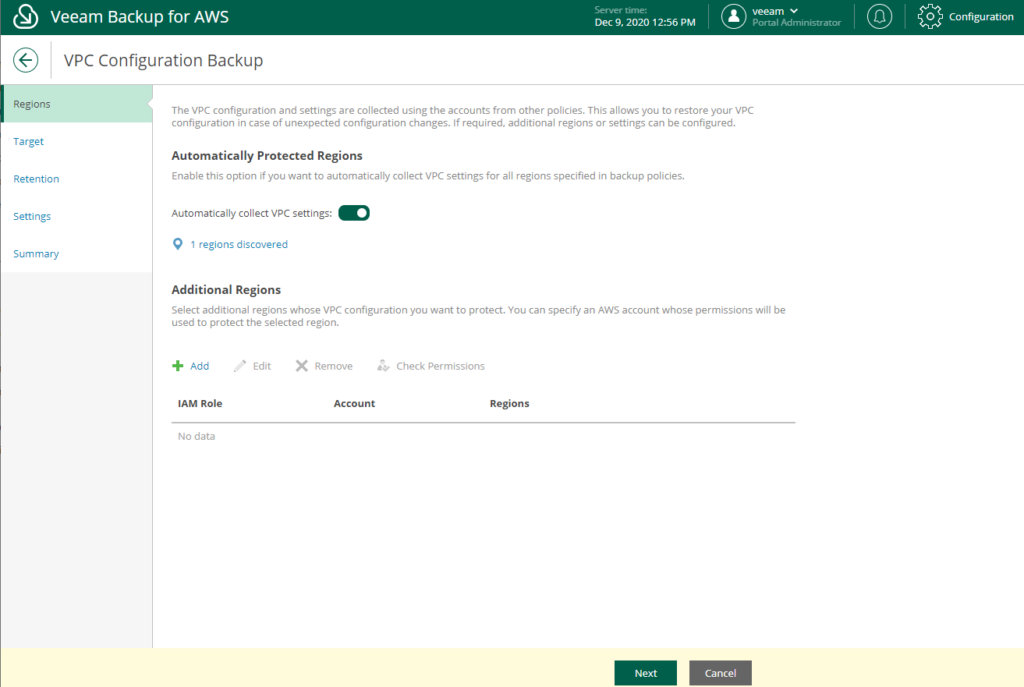
Task: Click the Portal Administrator role text
Action: click(797, 23)
